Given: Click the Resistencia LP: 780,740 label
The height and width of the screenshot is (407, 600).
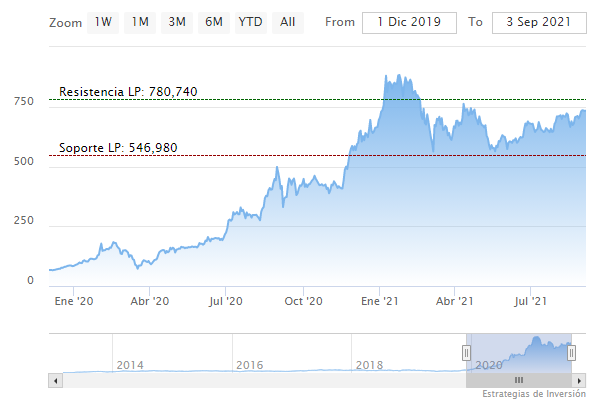Looking at the screenshot, I should (128, 92).
